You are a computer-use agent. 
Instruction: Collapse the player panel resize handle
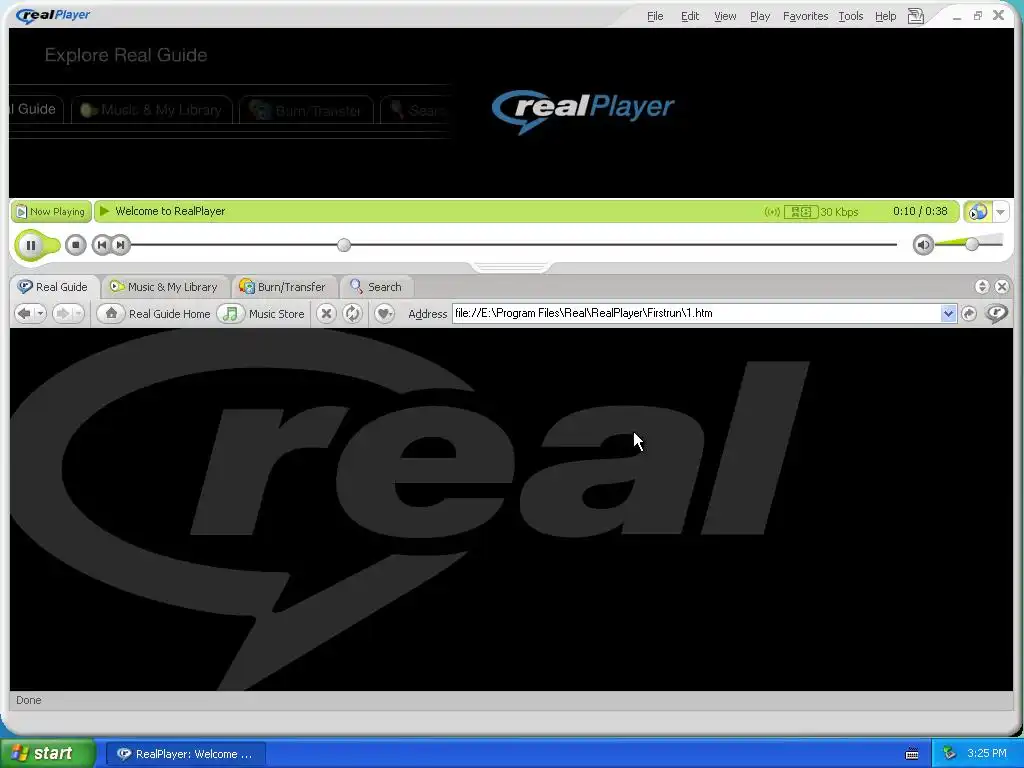(x=511, y=266)
